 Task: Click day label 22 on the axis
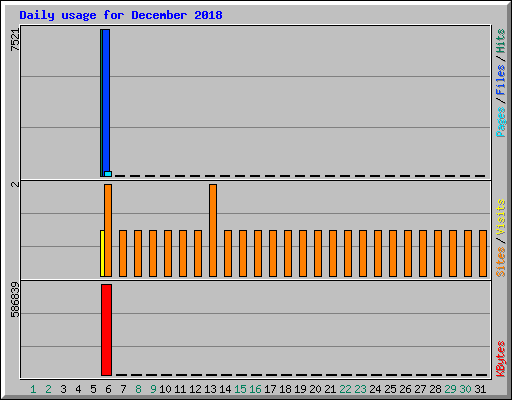345,389
